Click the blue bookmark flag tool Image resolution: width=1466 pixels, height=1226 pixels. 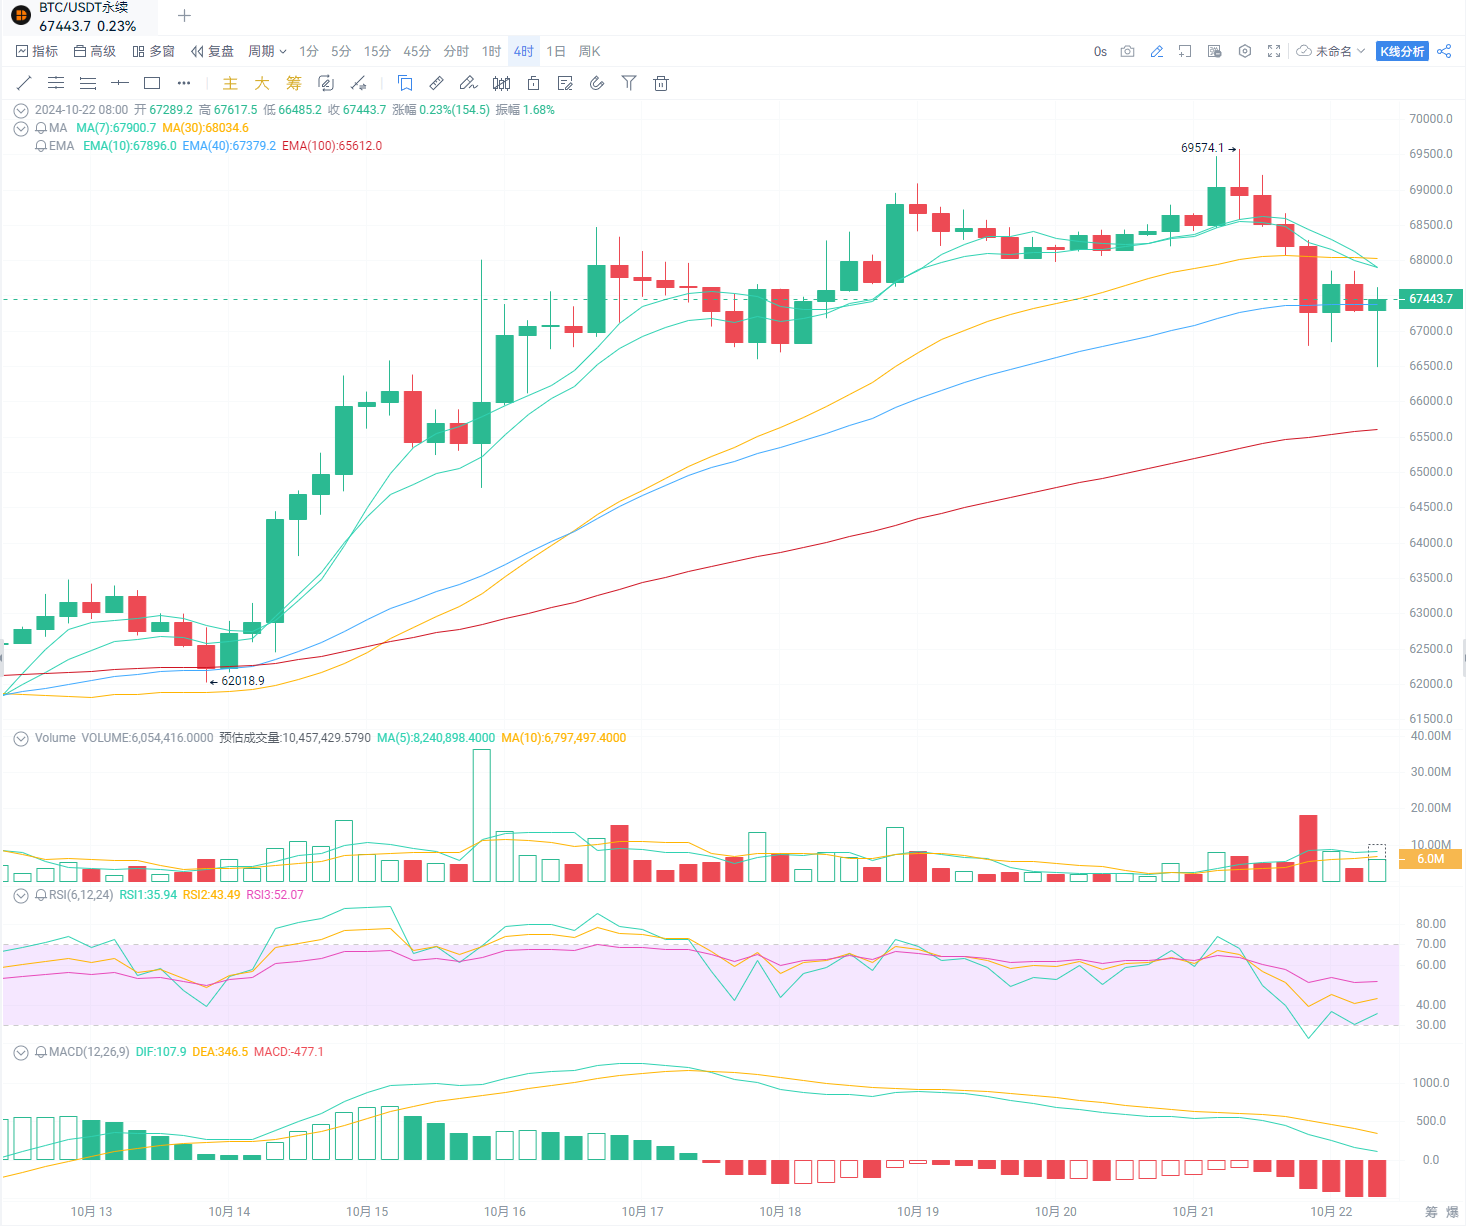[405, 83]
